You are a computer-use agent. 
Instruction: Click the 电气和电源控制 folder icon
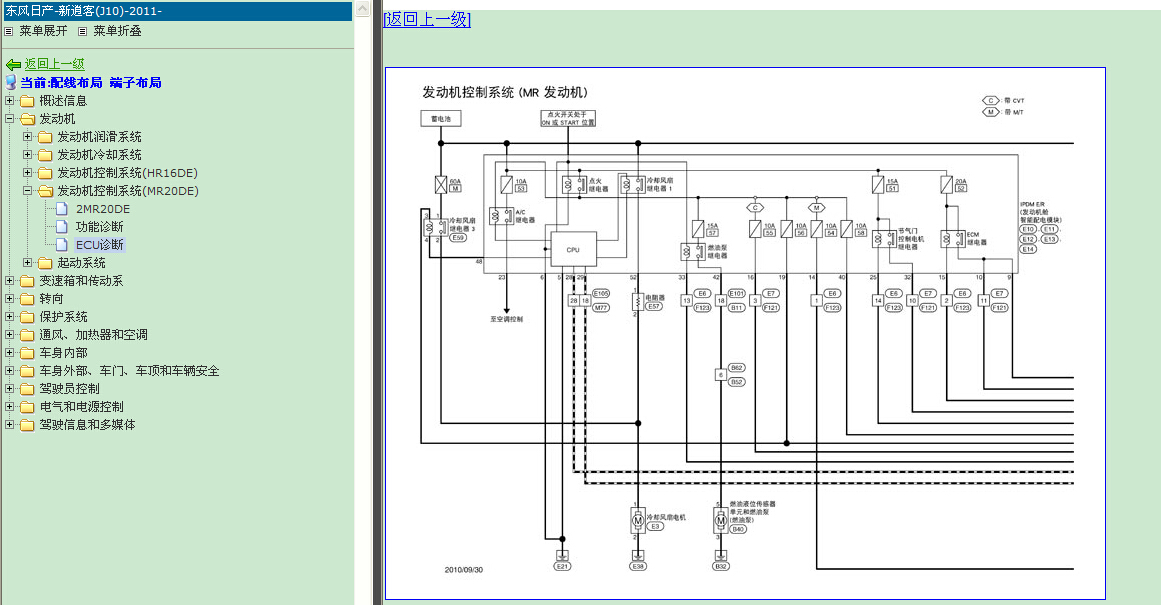point(27,407)
